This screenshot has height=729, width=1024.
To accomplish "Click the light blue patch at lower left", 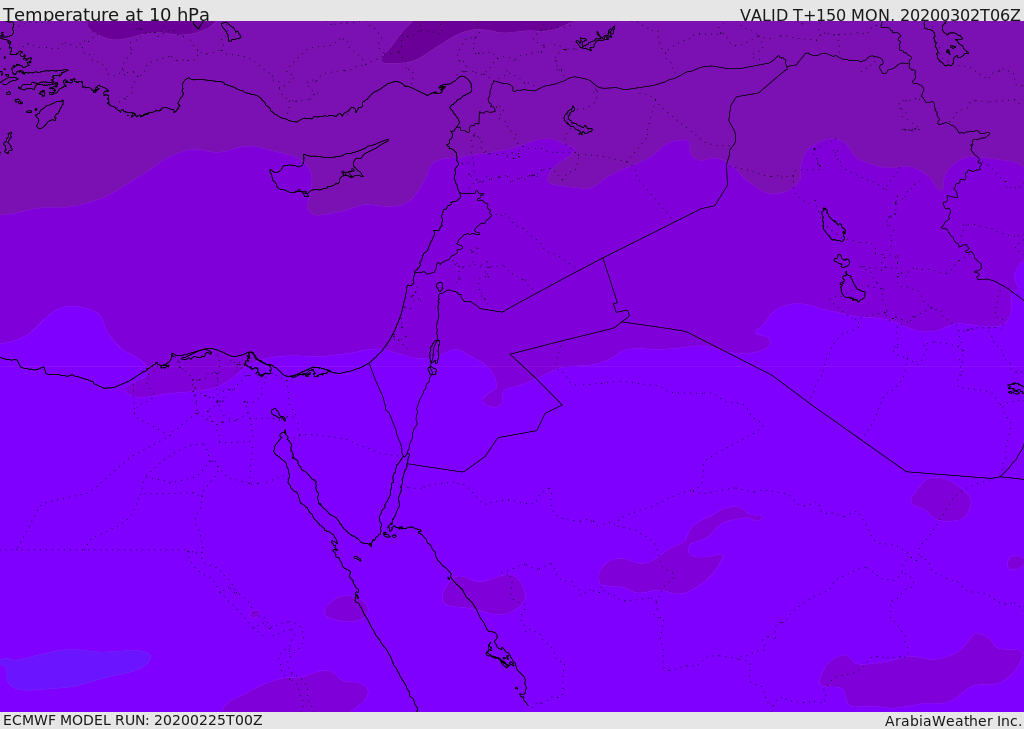I will click(75, 668).
